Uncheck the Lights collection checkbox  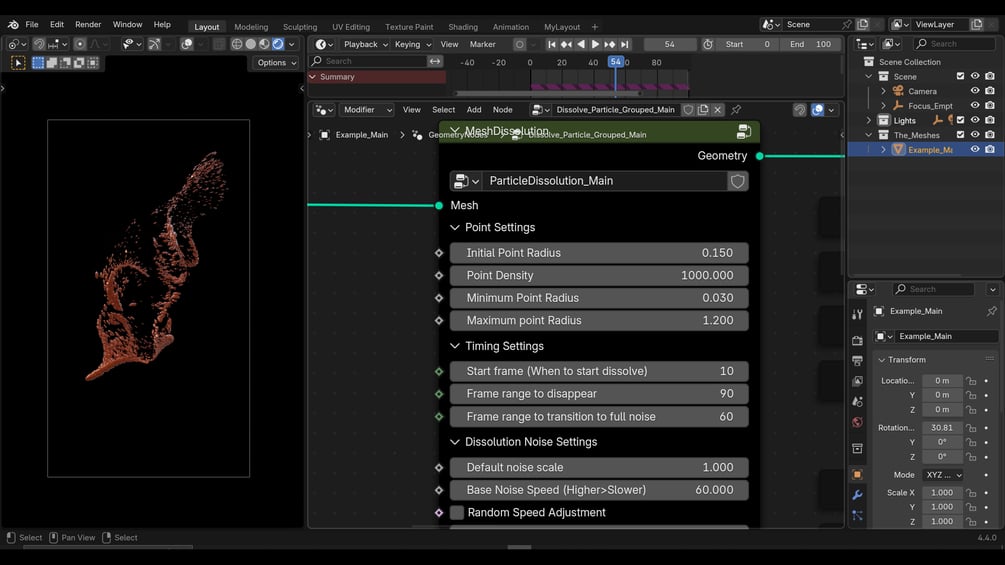pos(960,120)
